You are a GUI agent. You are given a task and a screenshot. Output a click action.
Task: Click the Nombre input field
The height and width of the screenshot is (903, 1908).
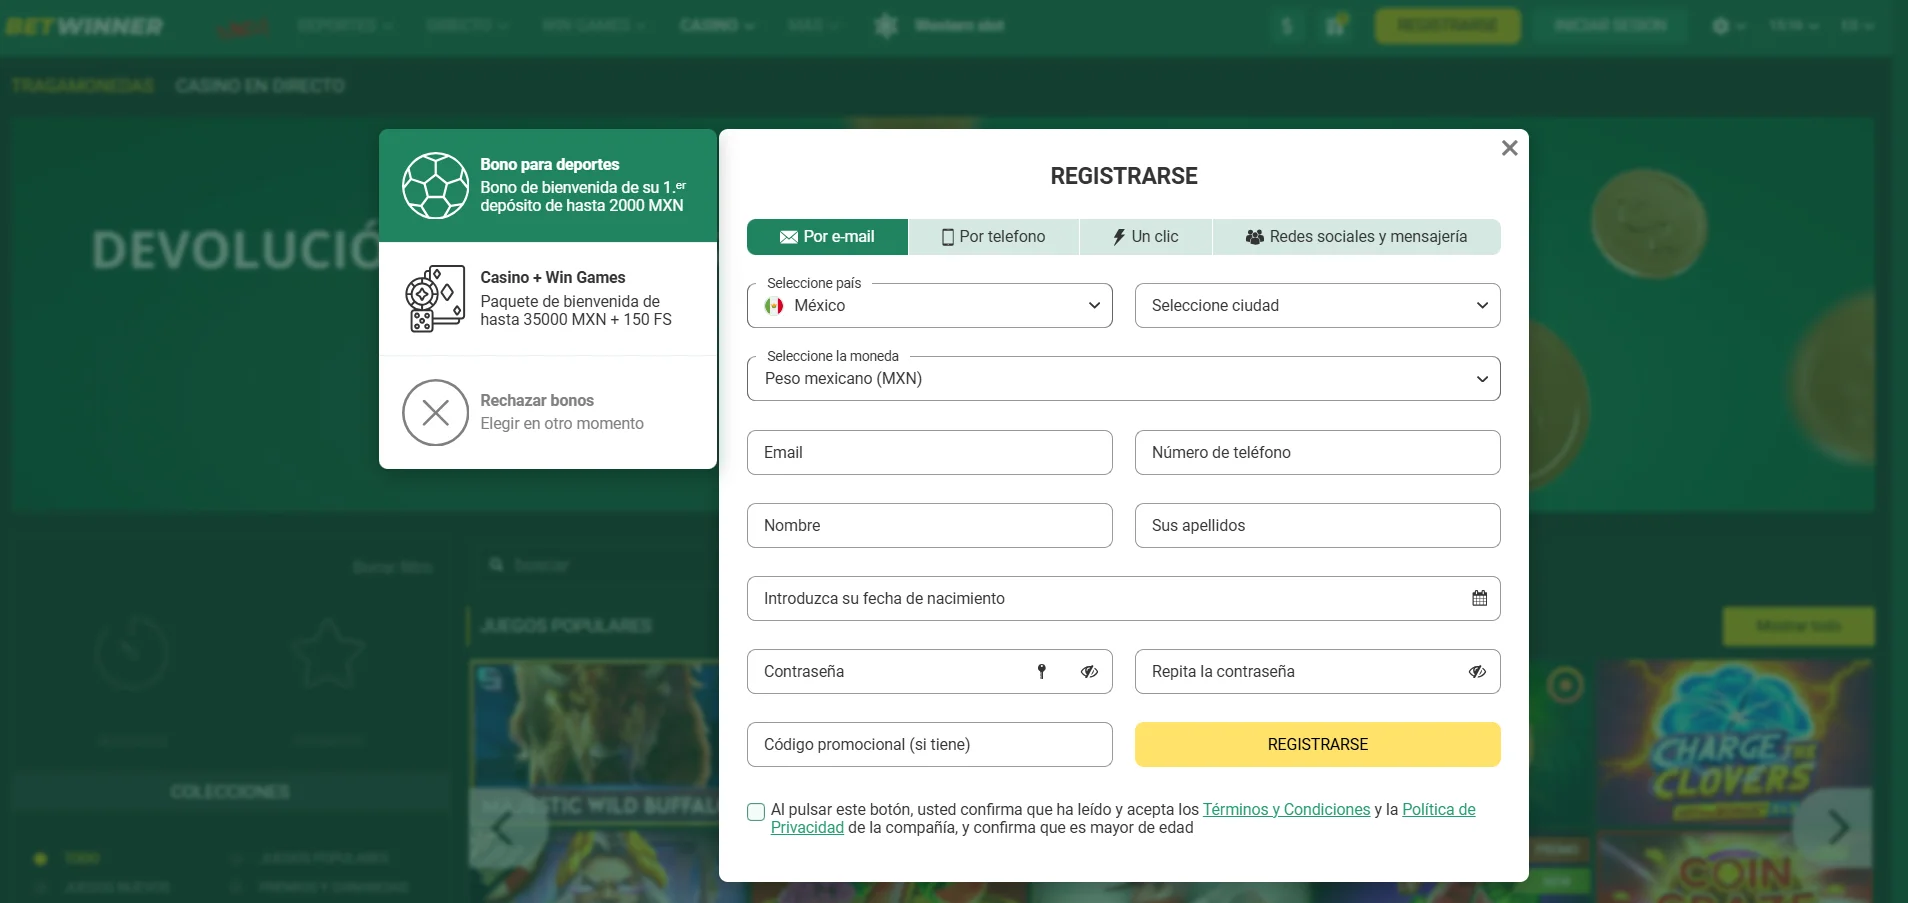coord(929,525)
